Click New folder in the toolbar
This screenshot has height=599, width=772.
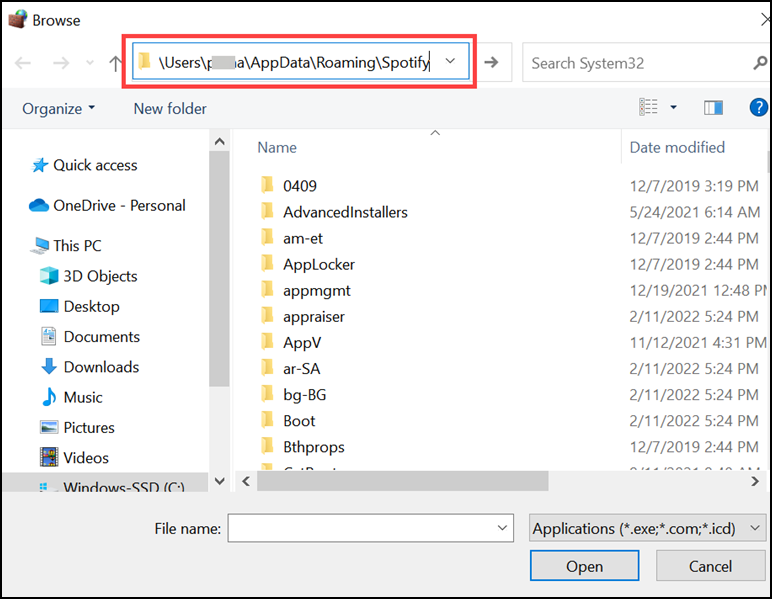tap(170, 108)
